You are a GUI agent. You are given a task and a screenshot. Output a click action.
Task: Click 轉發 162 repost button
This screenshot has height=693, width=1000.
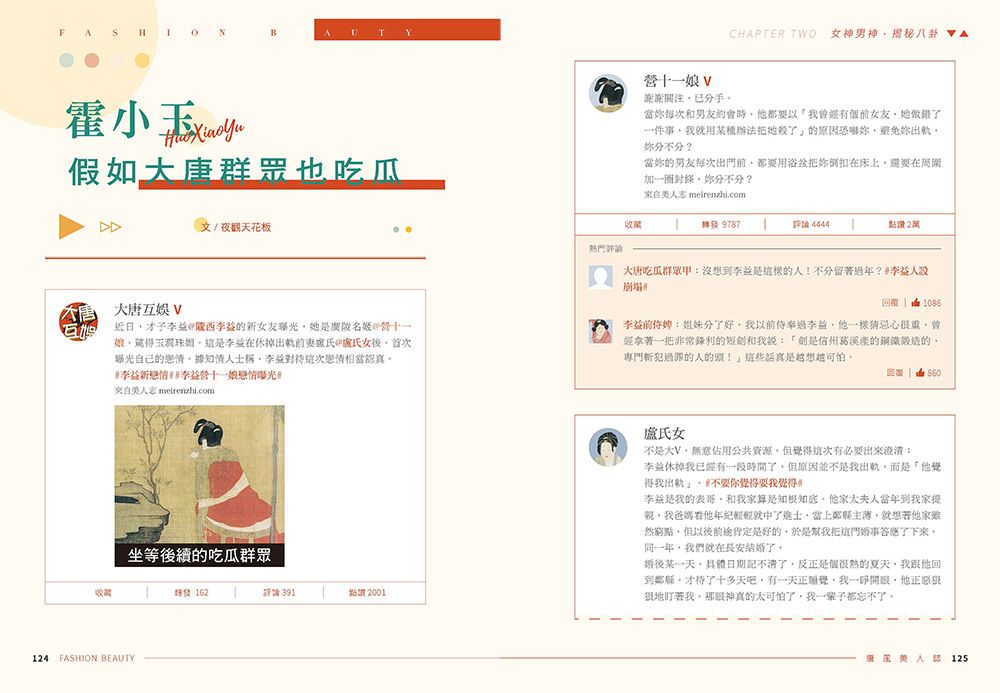point(191,592)
